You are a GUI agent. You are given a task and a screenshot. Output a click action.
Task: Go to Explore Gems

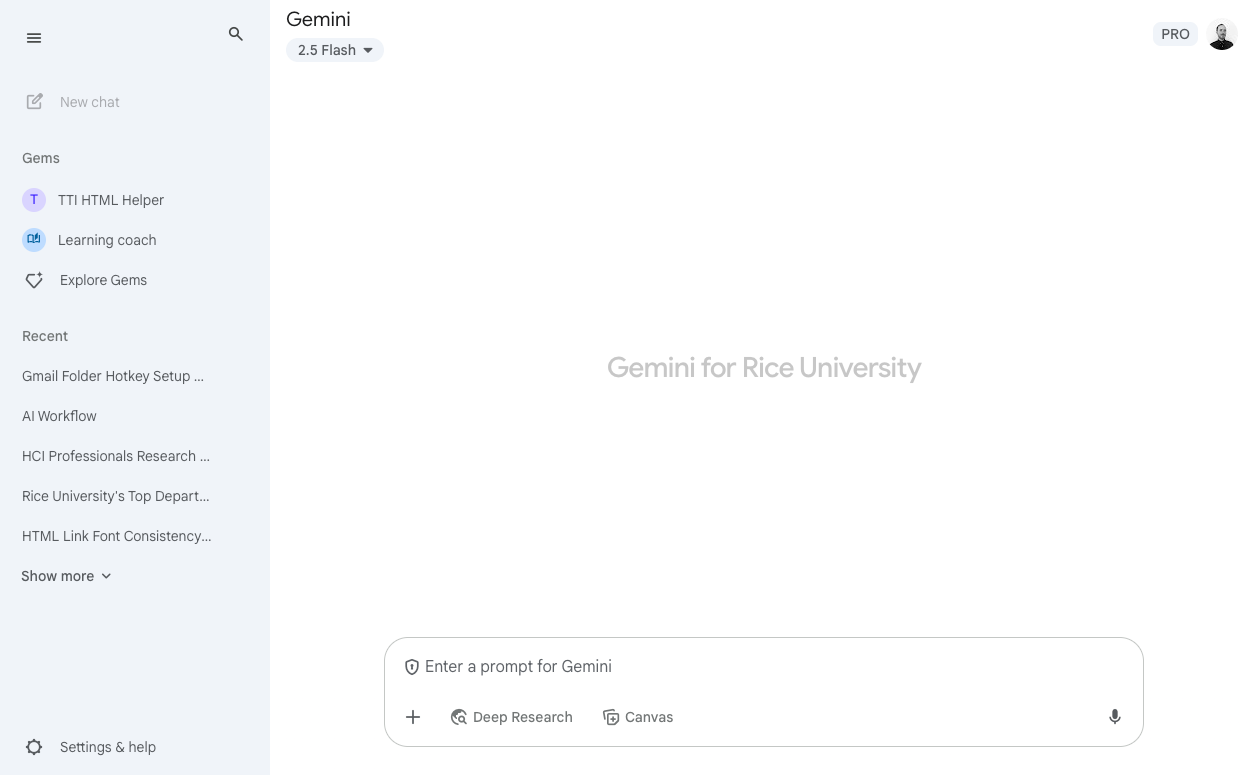click(x=103, y=280)
